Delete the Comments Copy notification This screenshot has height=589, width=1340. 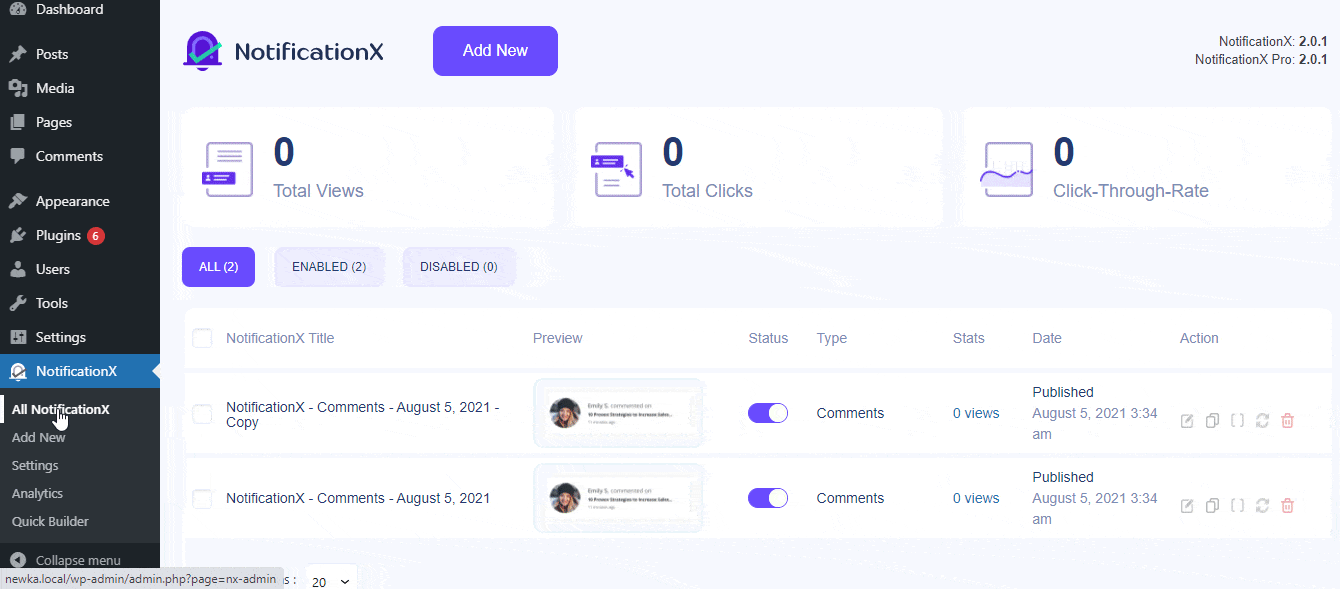(1287, 421)
